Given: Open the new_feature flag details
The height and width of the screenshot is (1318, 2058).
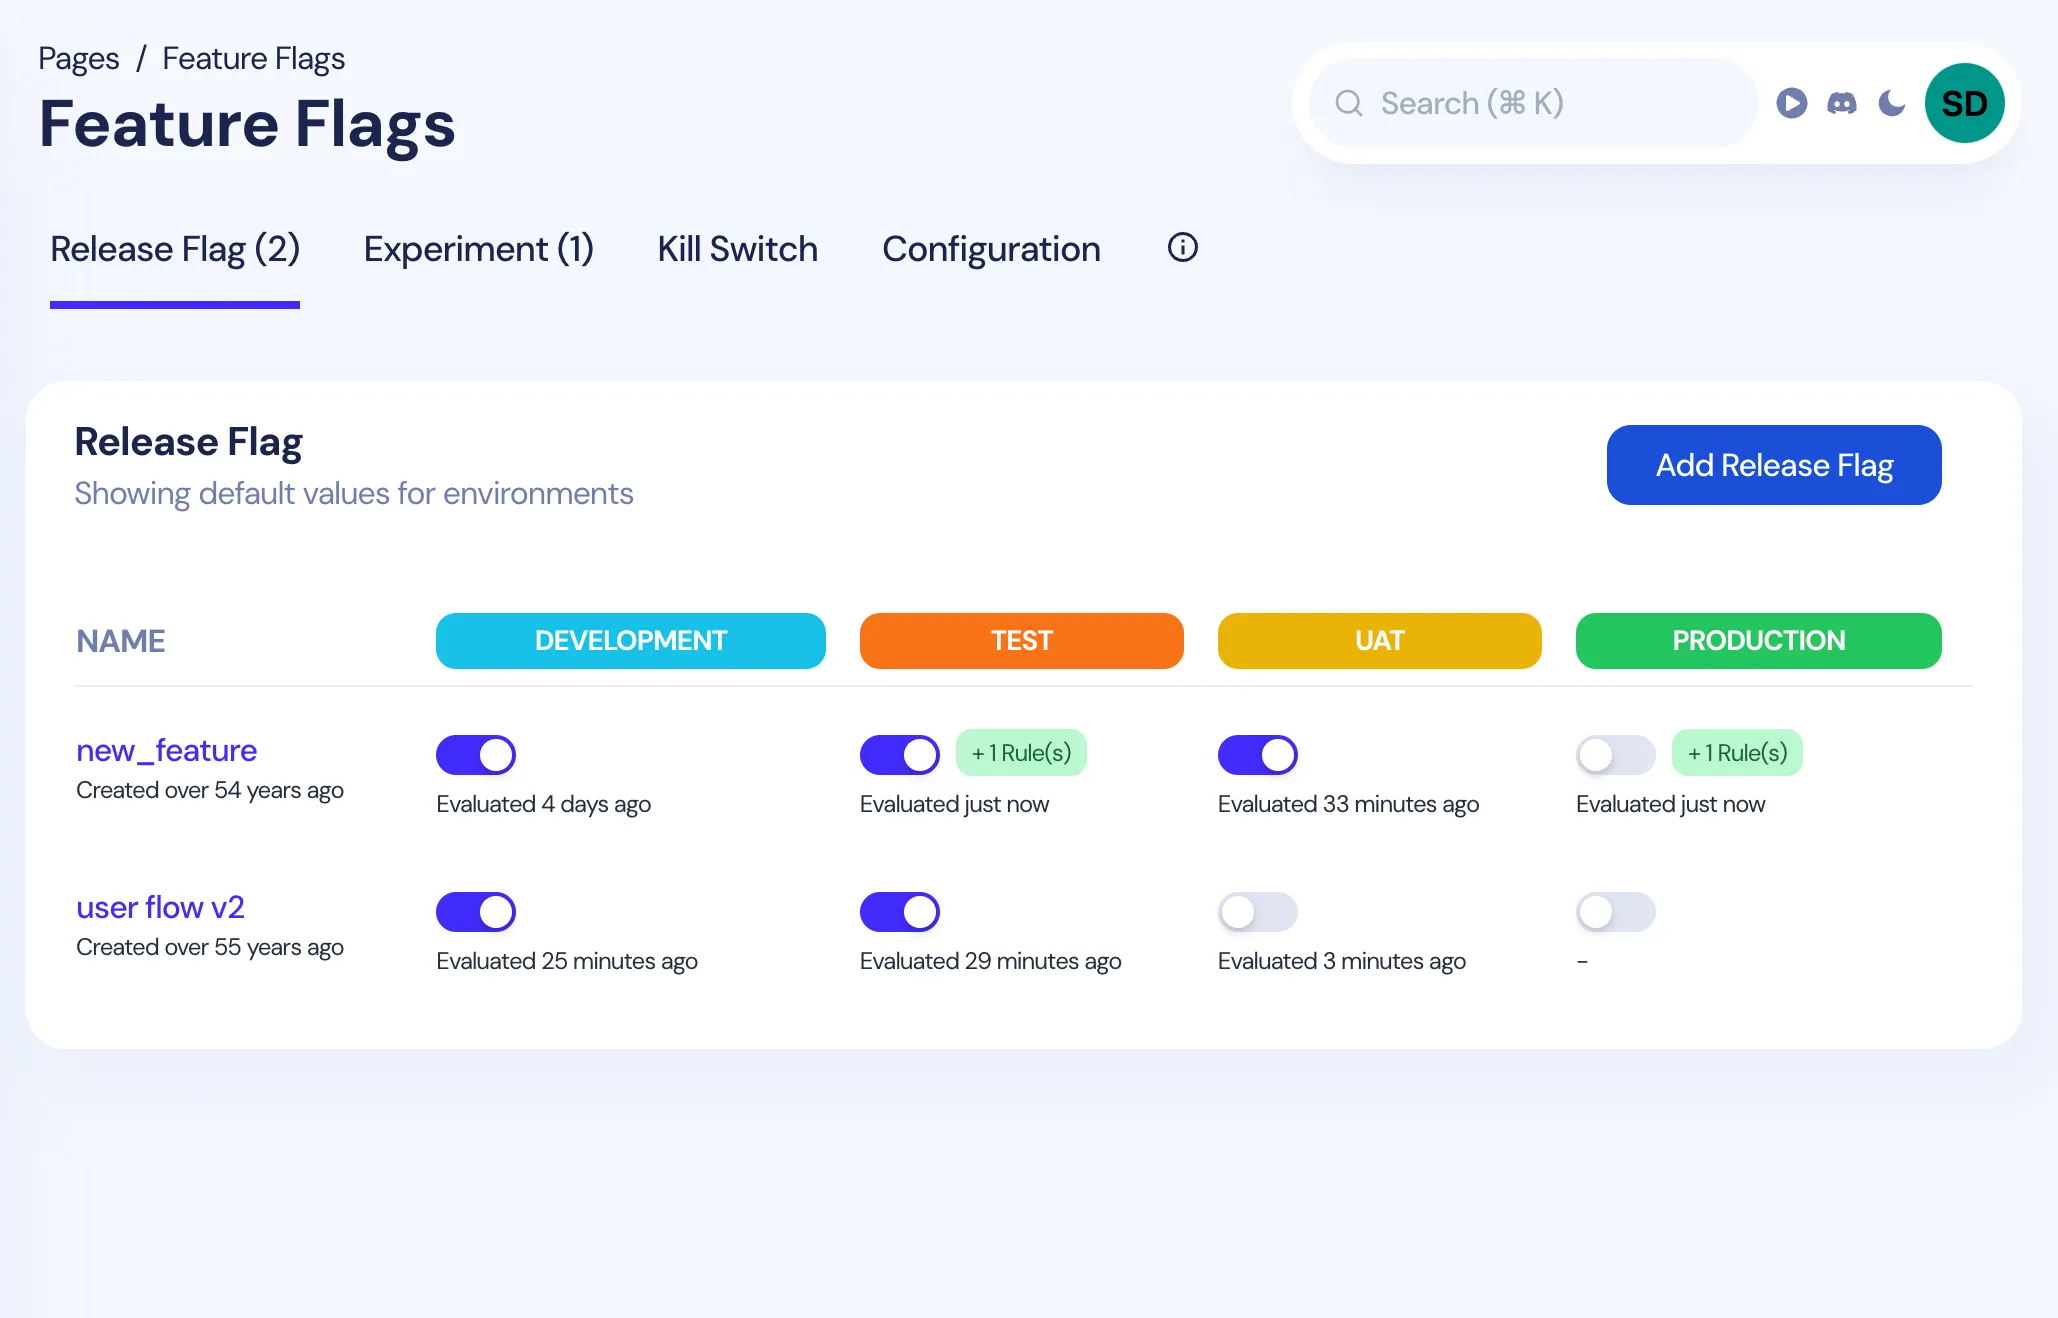Looking at the screenshot, I should 166,750.
